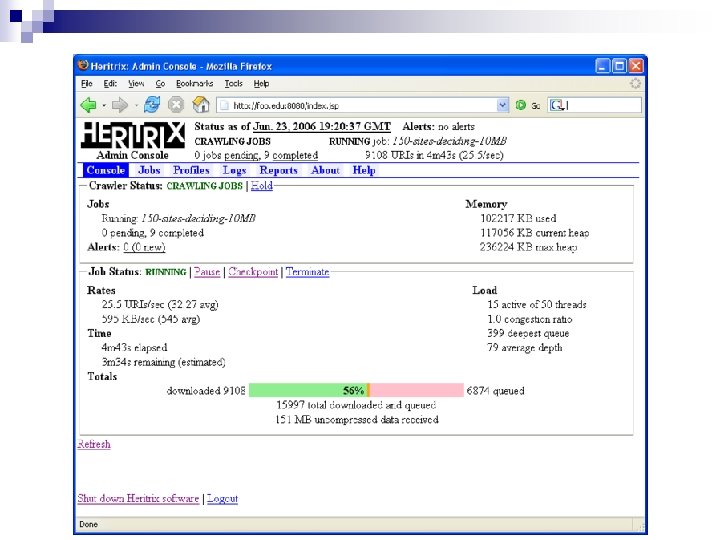Click '15 active of 50 threads' text
This screenshot has width=720, height=540.
(x=537, y=304)
